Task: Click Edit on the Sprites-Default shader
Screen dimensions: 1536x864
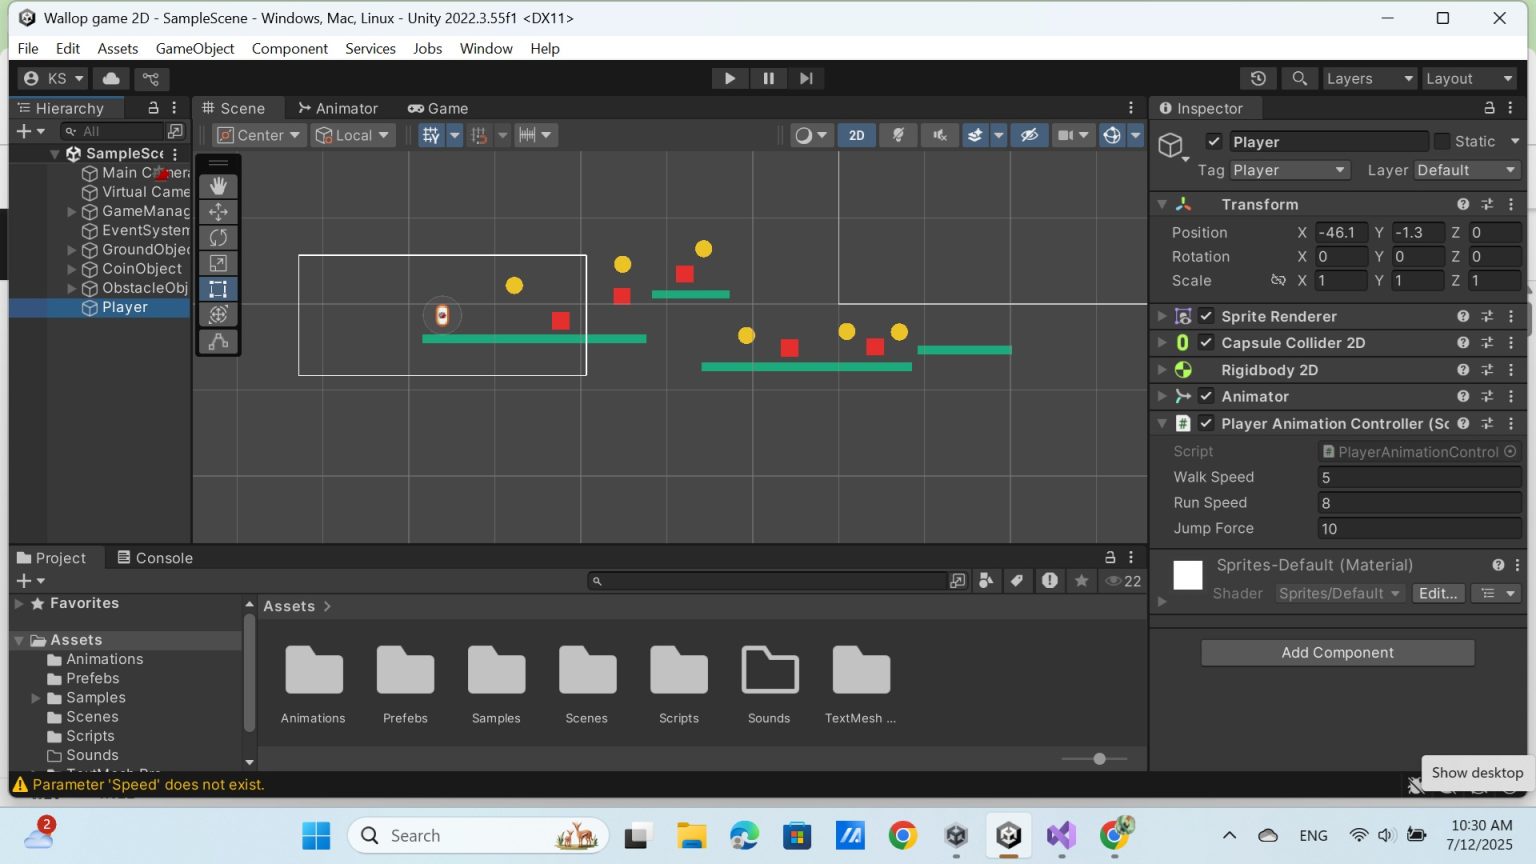Action: pyautogui.click(x=1438, y=593)
